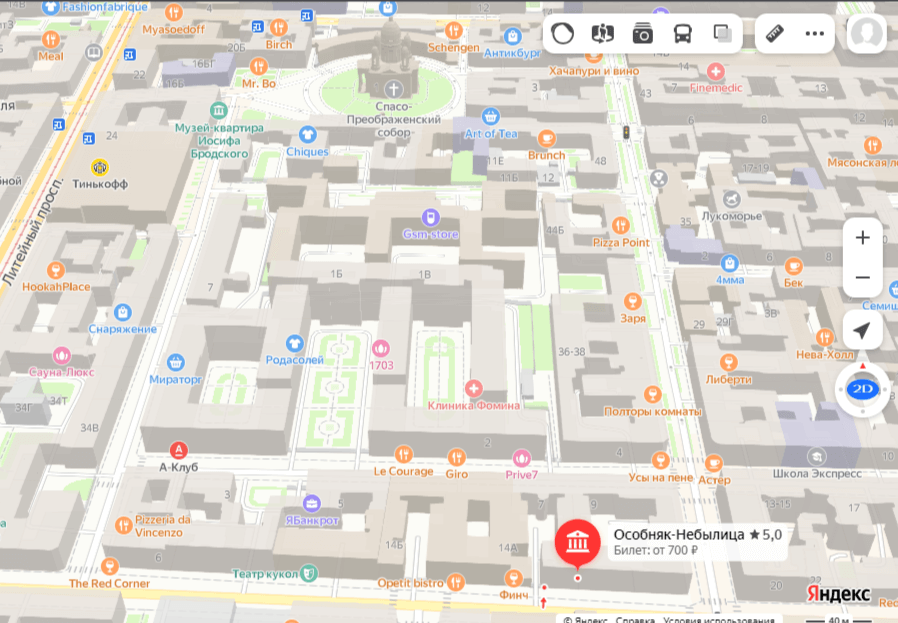Zoom out with the minus button
This screenshot has height=623, width=898.
[x=862, y=278]
